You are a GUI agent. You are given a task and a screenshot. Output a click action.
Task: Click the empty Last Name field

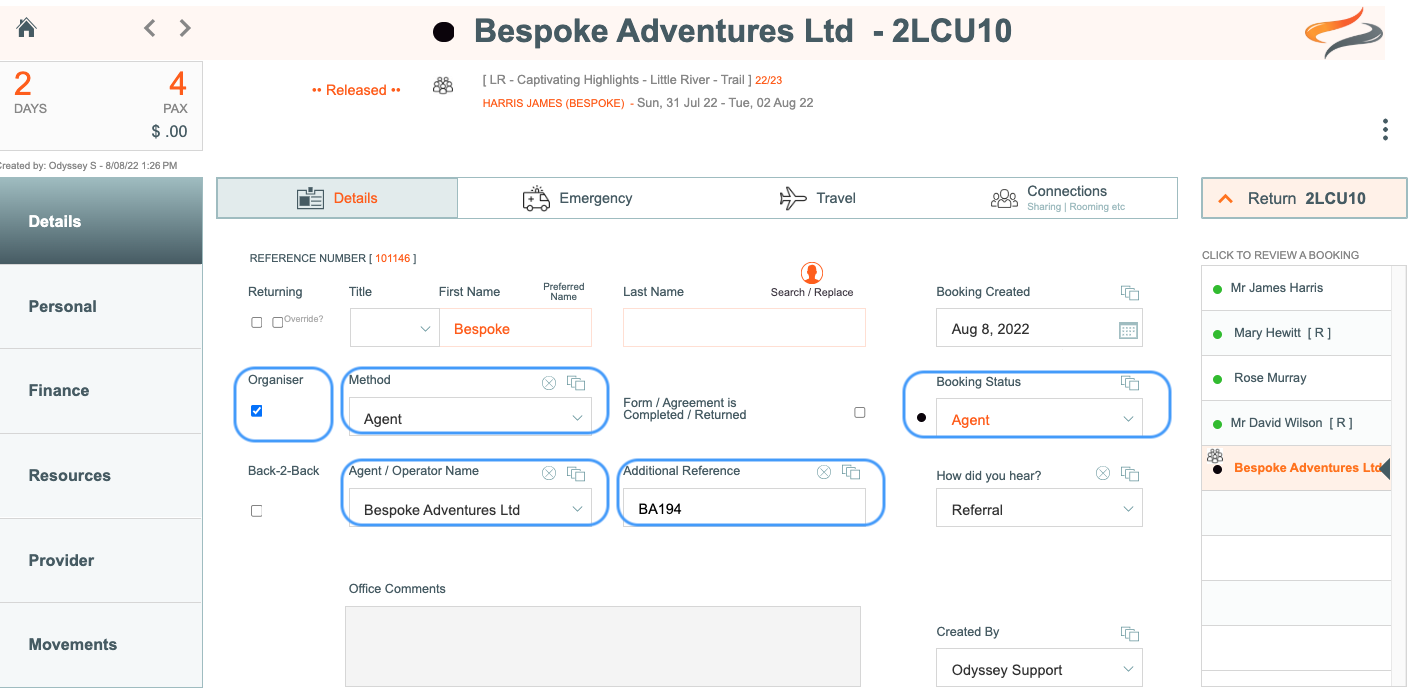pos(744,328)
